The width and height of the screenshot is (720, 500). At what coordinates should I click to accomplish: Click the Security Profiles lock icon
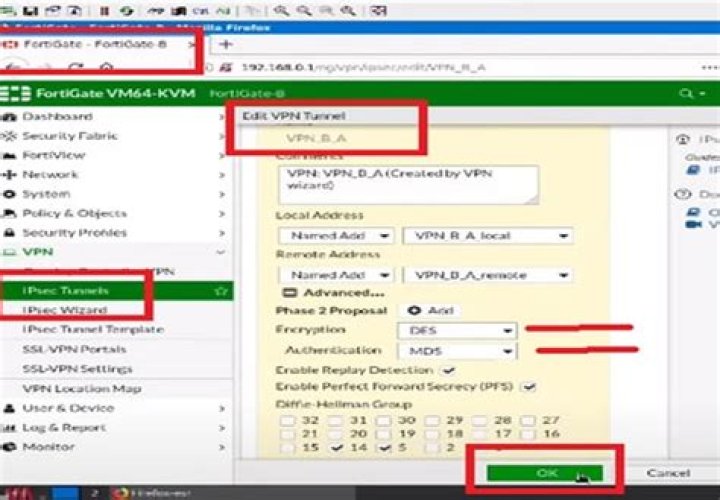click(8, 233)
